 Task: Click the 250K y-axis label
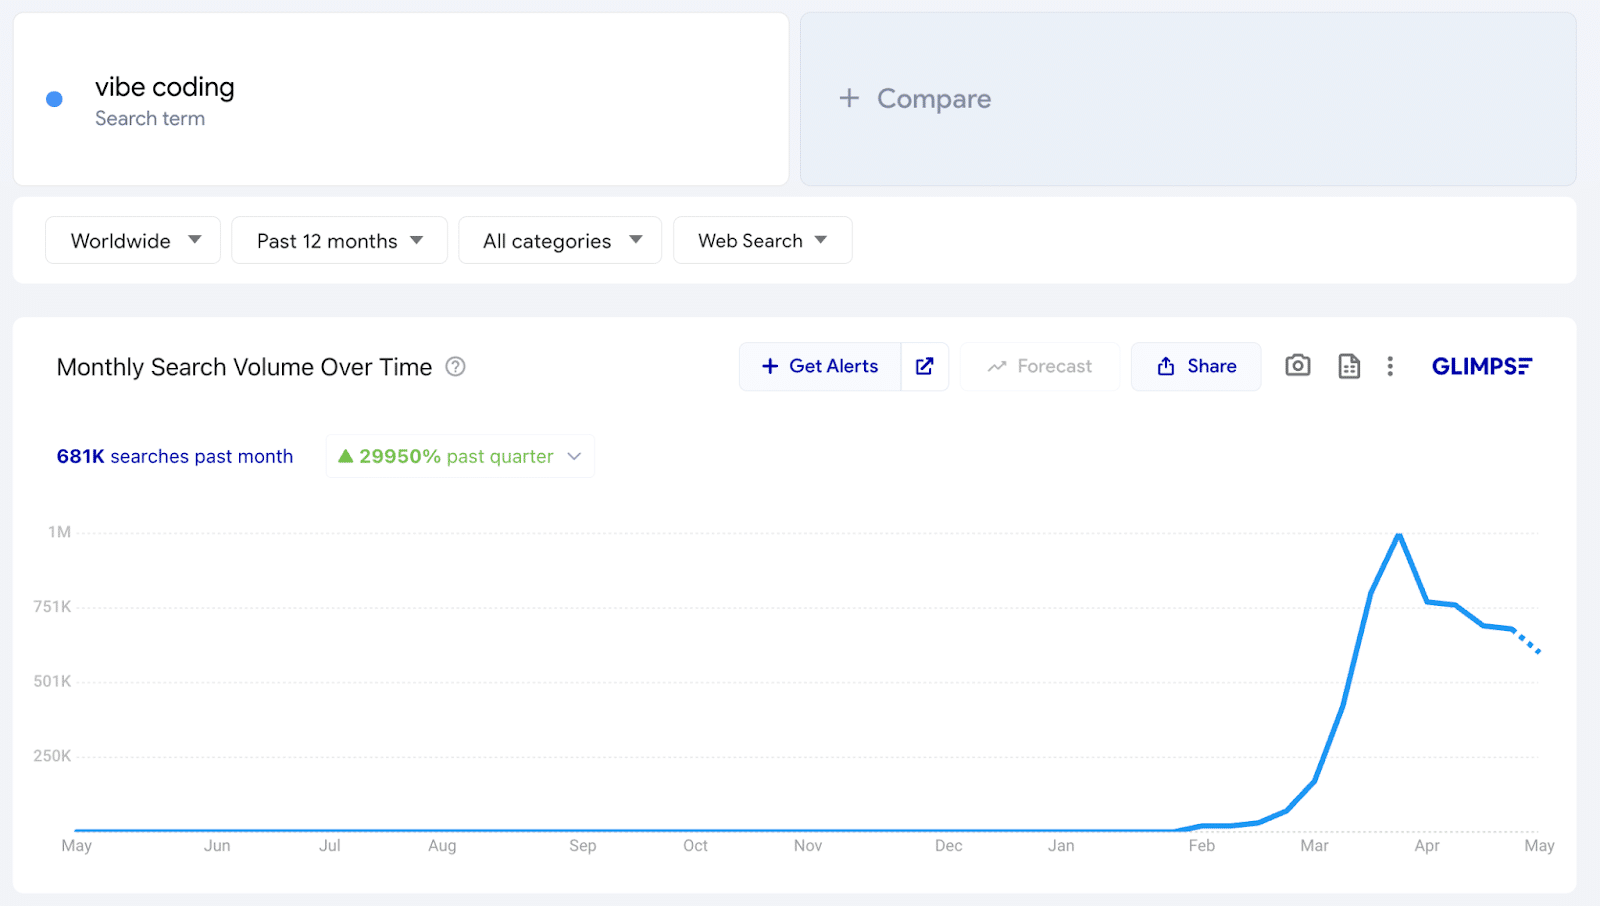(52, 756)
